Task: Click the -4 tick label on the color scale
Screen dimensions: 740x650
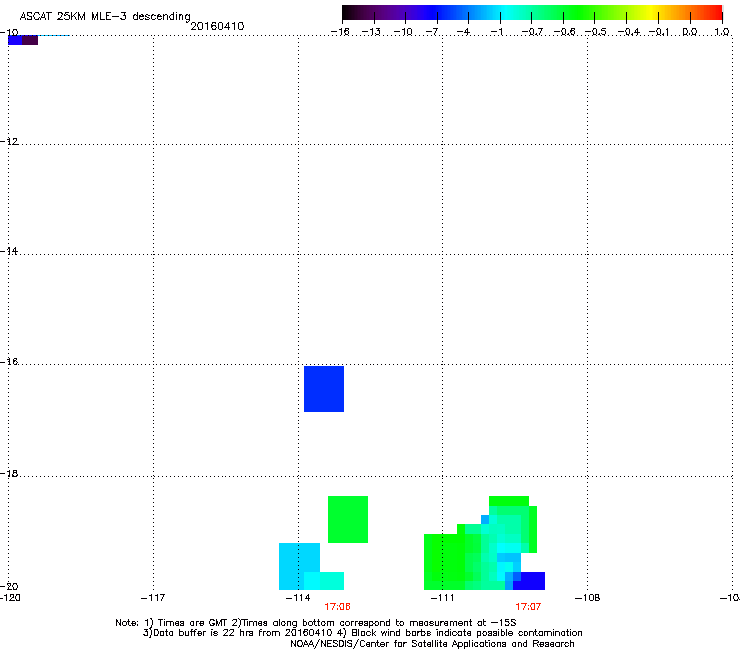Action: (x=464, y=32)
